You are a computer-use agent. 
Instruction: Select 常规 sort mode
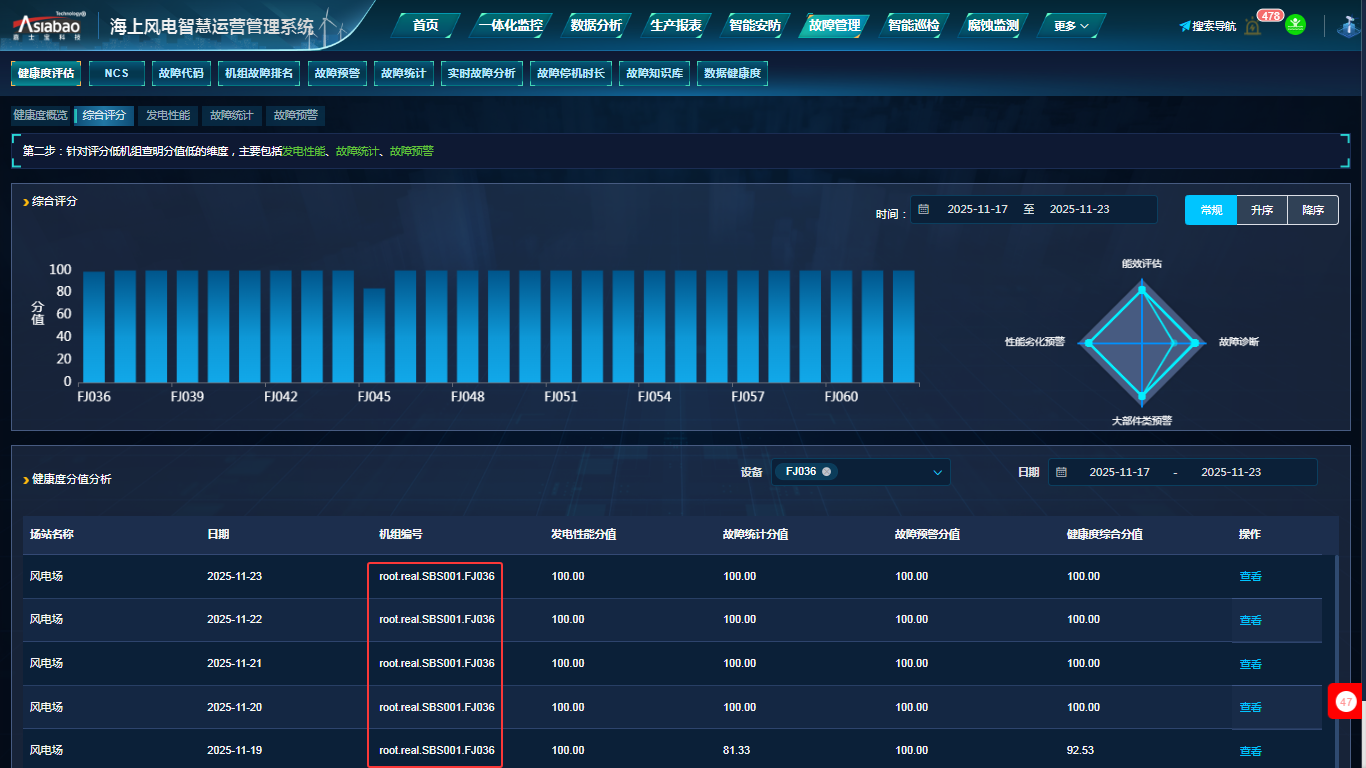[x=1211, y=210]
